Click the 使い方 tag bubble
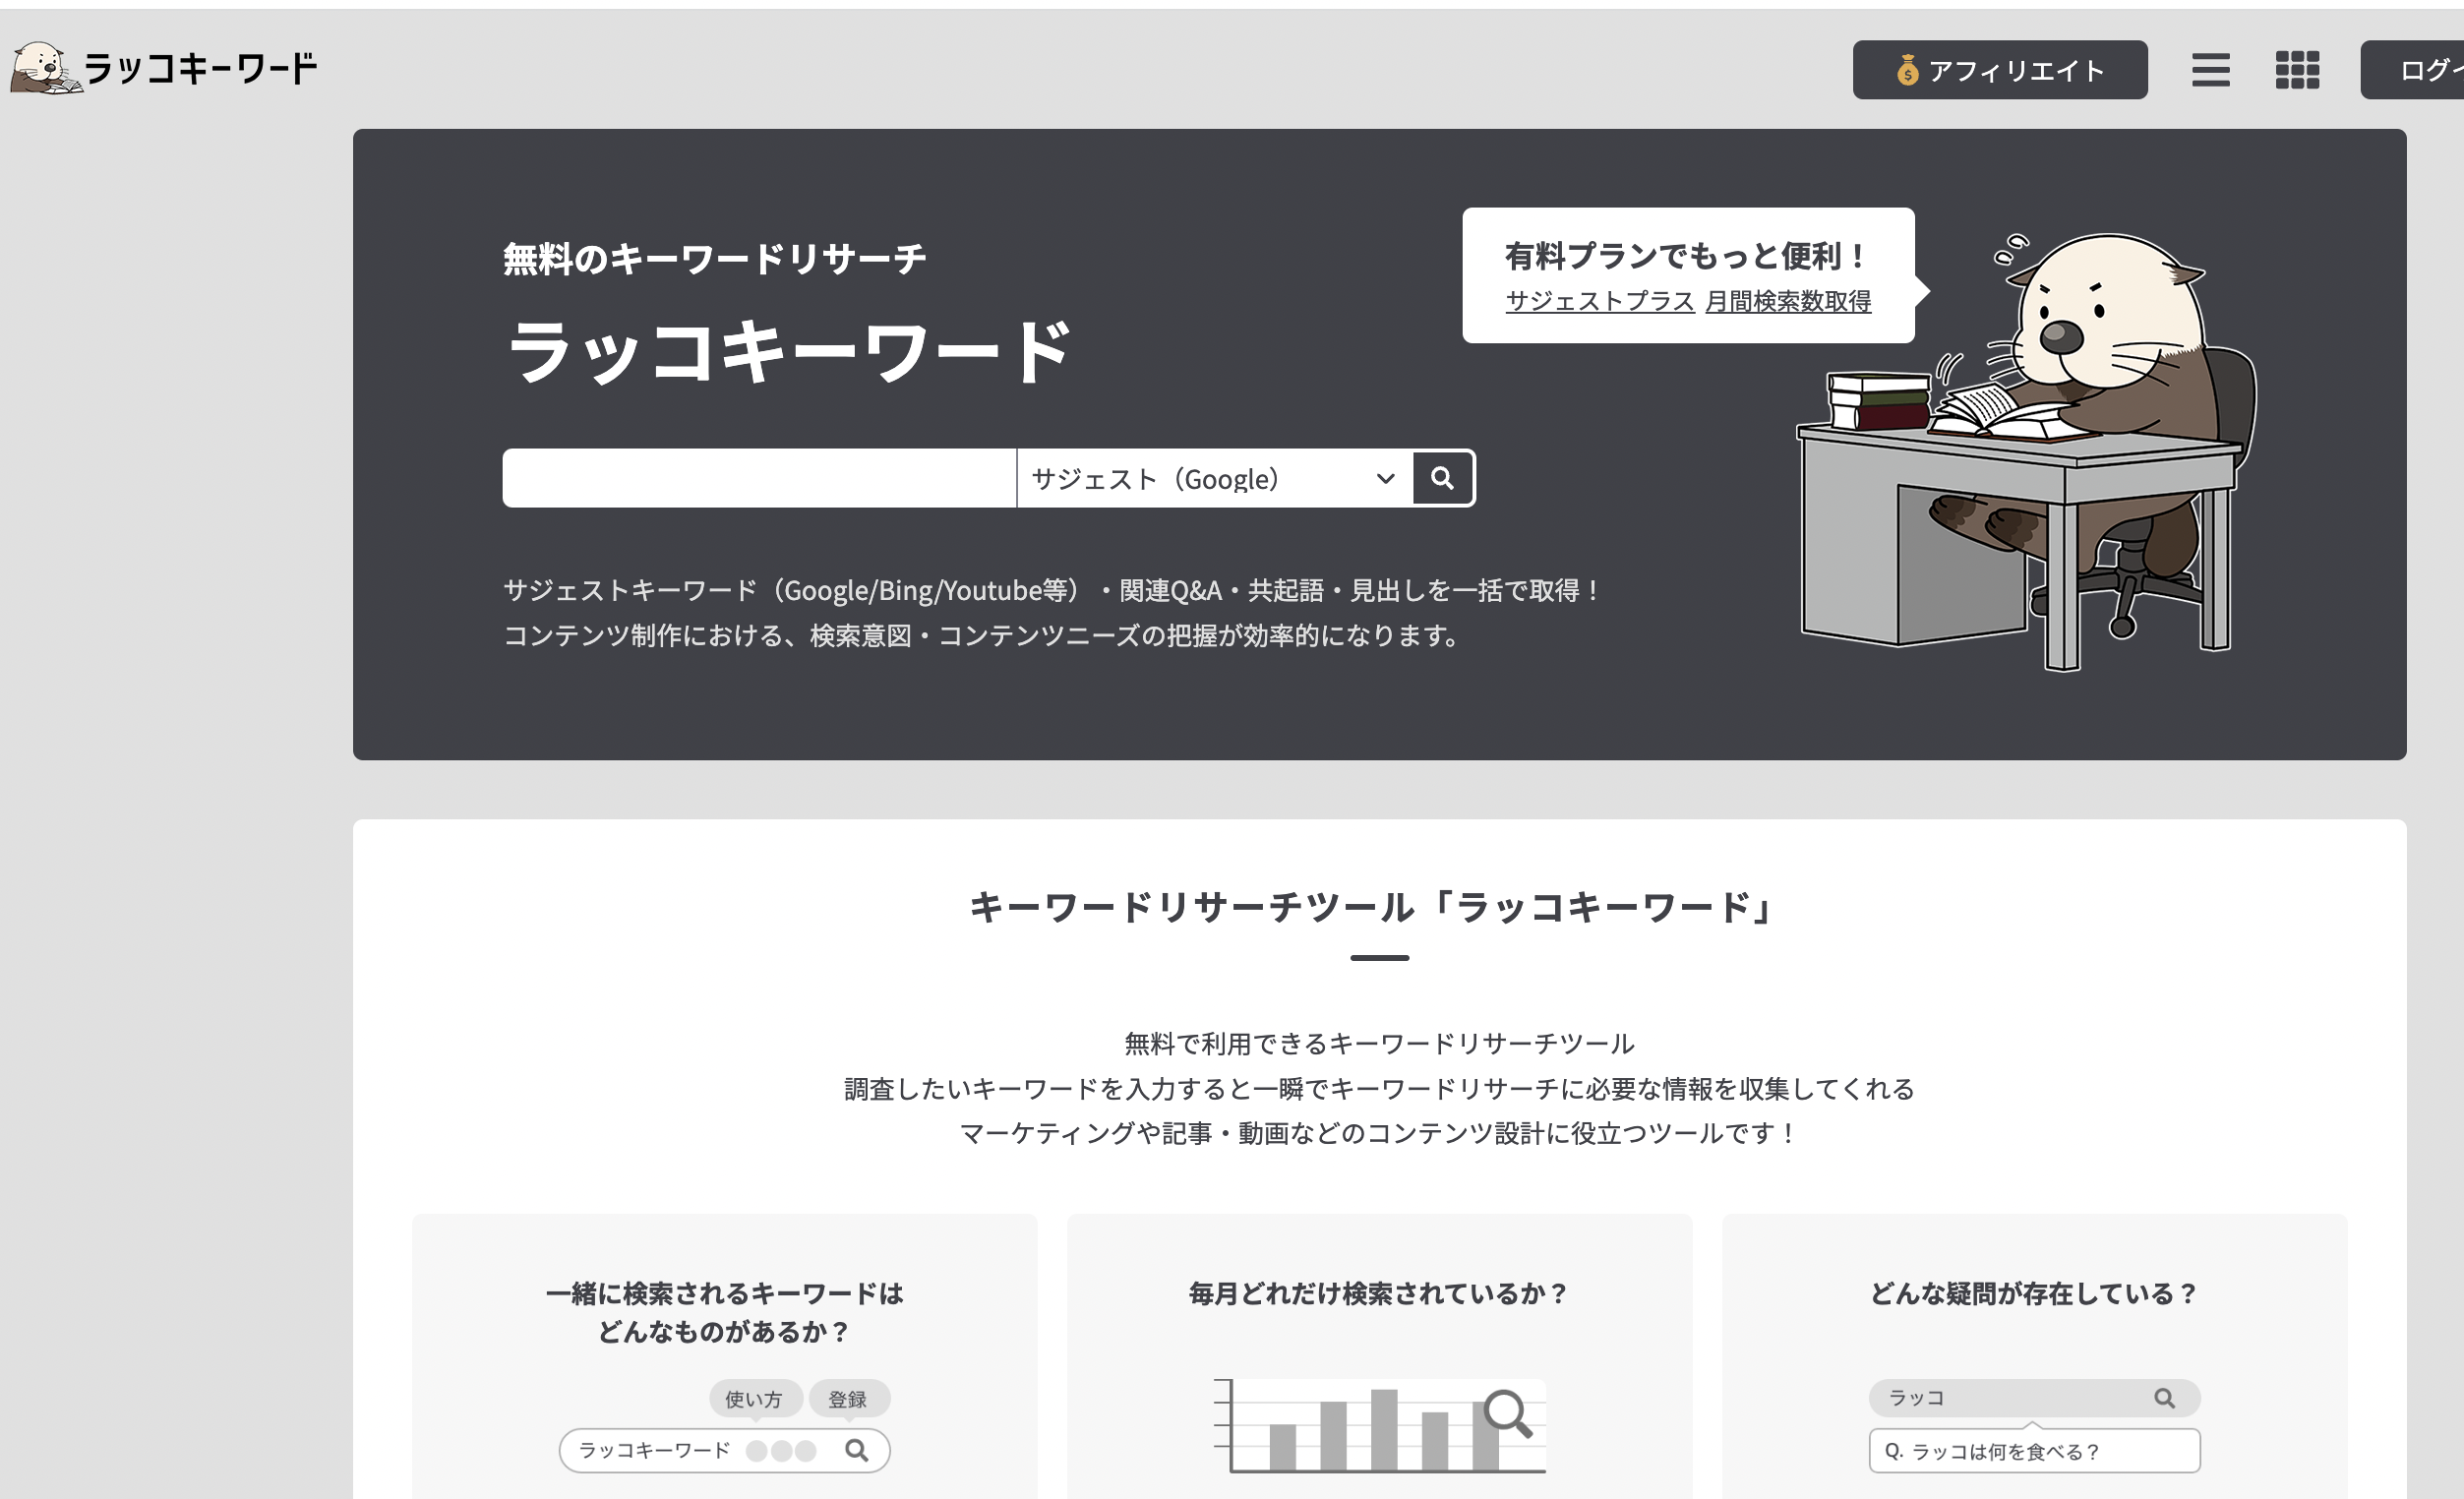Viewport: 2464px width, 1499px height. [755, 1398]
